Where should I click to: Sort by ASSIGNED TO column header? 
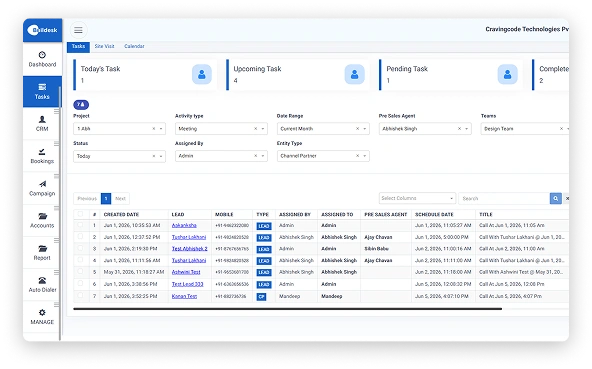[x=337, y=215]
